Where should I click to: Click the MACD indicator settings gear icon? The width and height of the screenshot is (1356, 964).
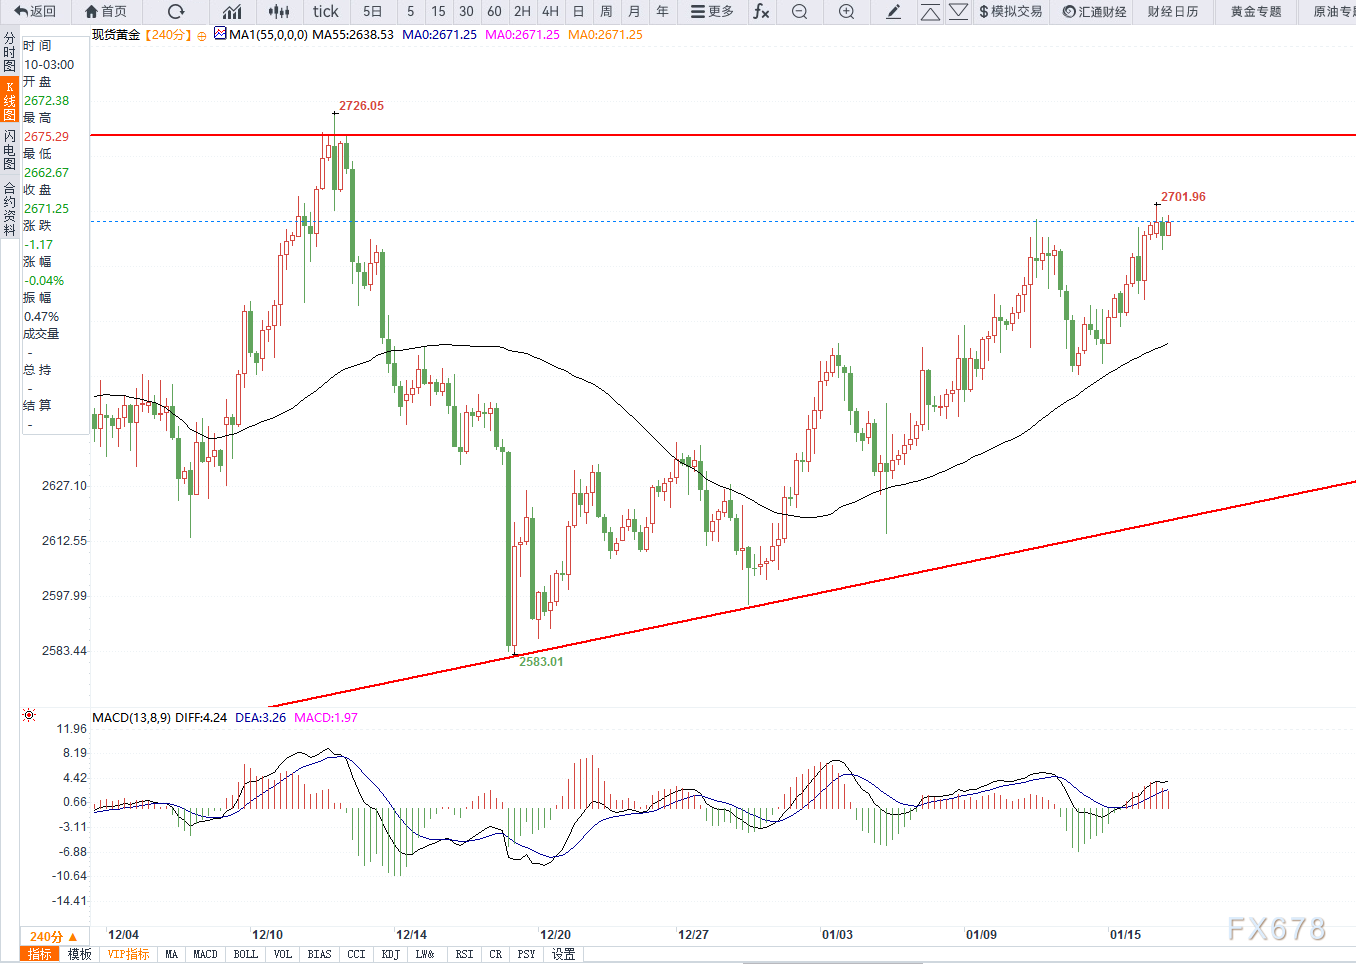(x=29, y=715)
